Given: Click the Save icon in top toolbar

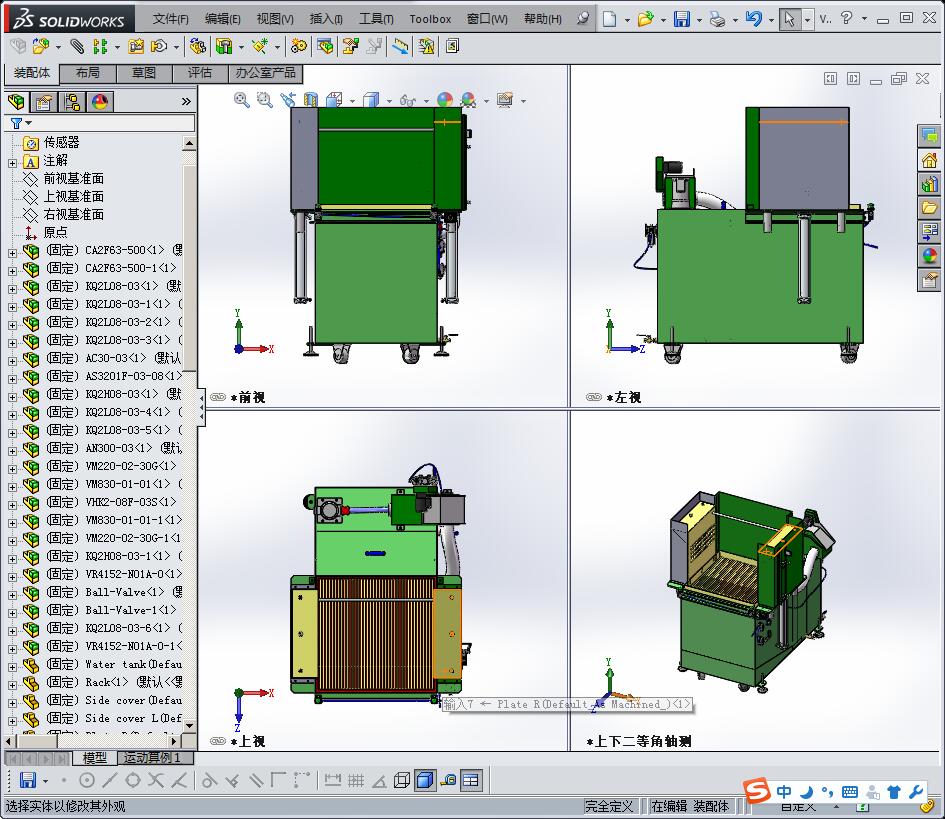Looking at the screenshot, I should (681, 19).
